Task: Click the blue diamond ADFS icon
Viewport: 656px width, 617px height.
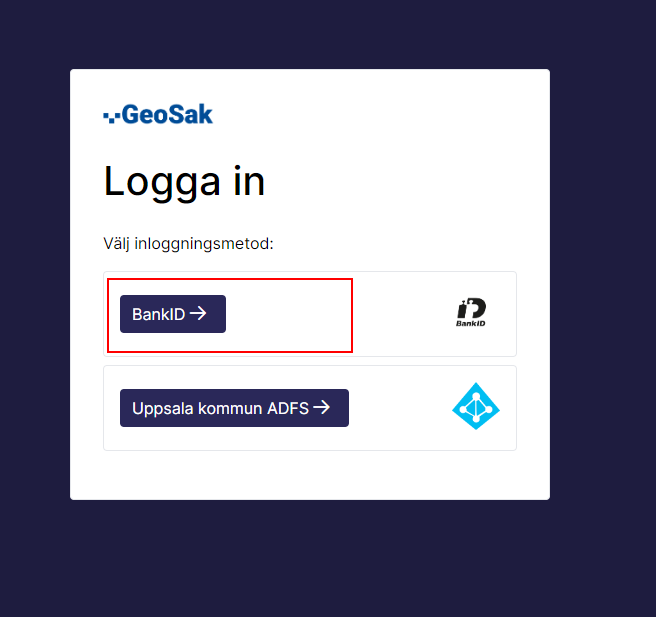Action: point(475,407)
